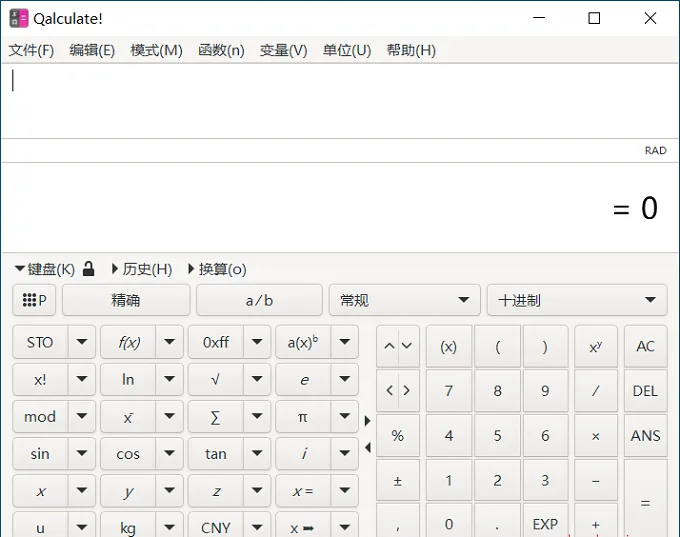Click the ∑ sum button
680x537 pixels.
point(216,417)
